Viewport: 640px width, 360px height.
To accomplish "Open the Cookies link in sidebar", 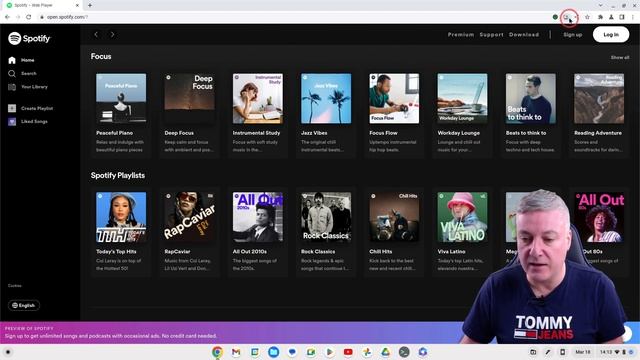I will pyautogui.click(x=15, y=286).
